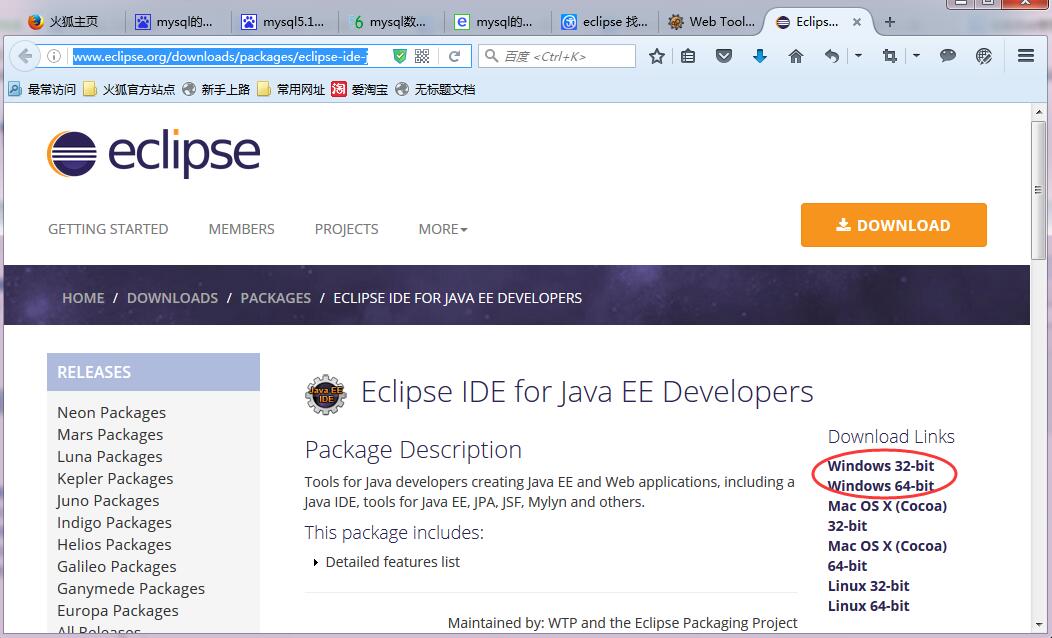This screenshot has height=638, width=1052.
Task: Open Helios Packages release
Action: 114,545
